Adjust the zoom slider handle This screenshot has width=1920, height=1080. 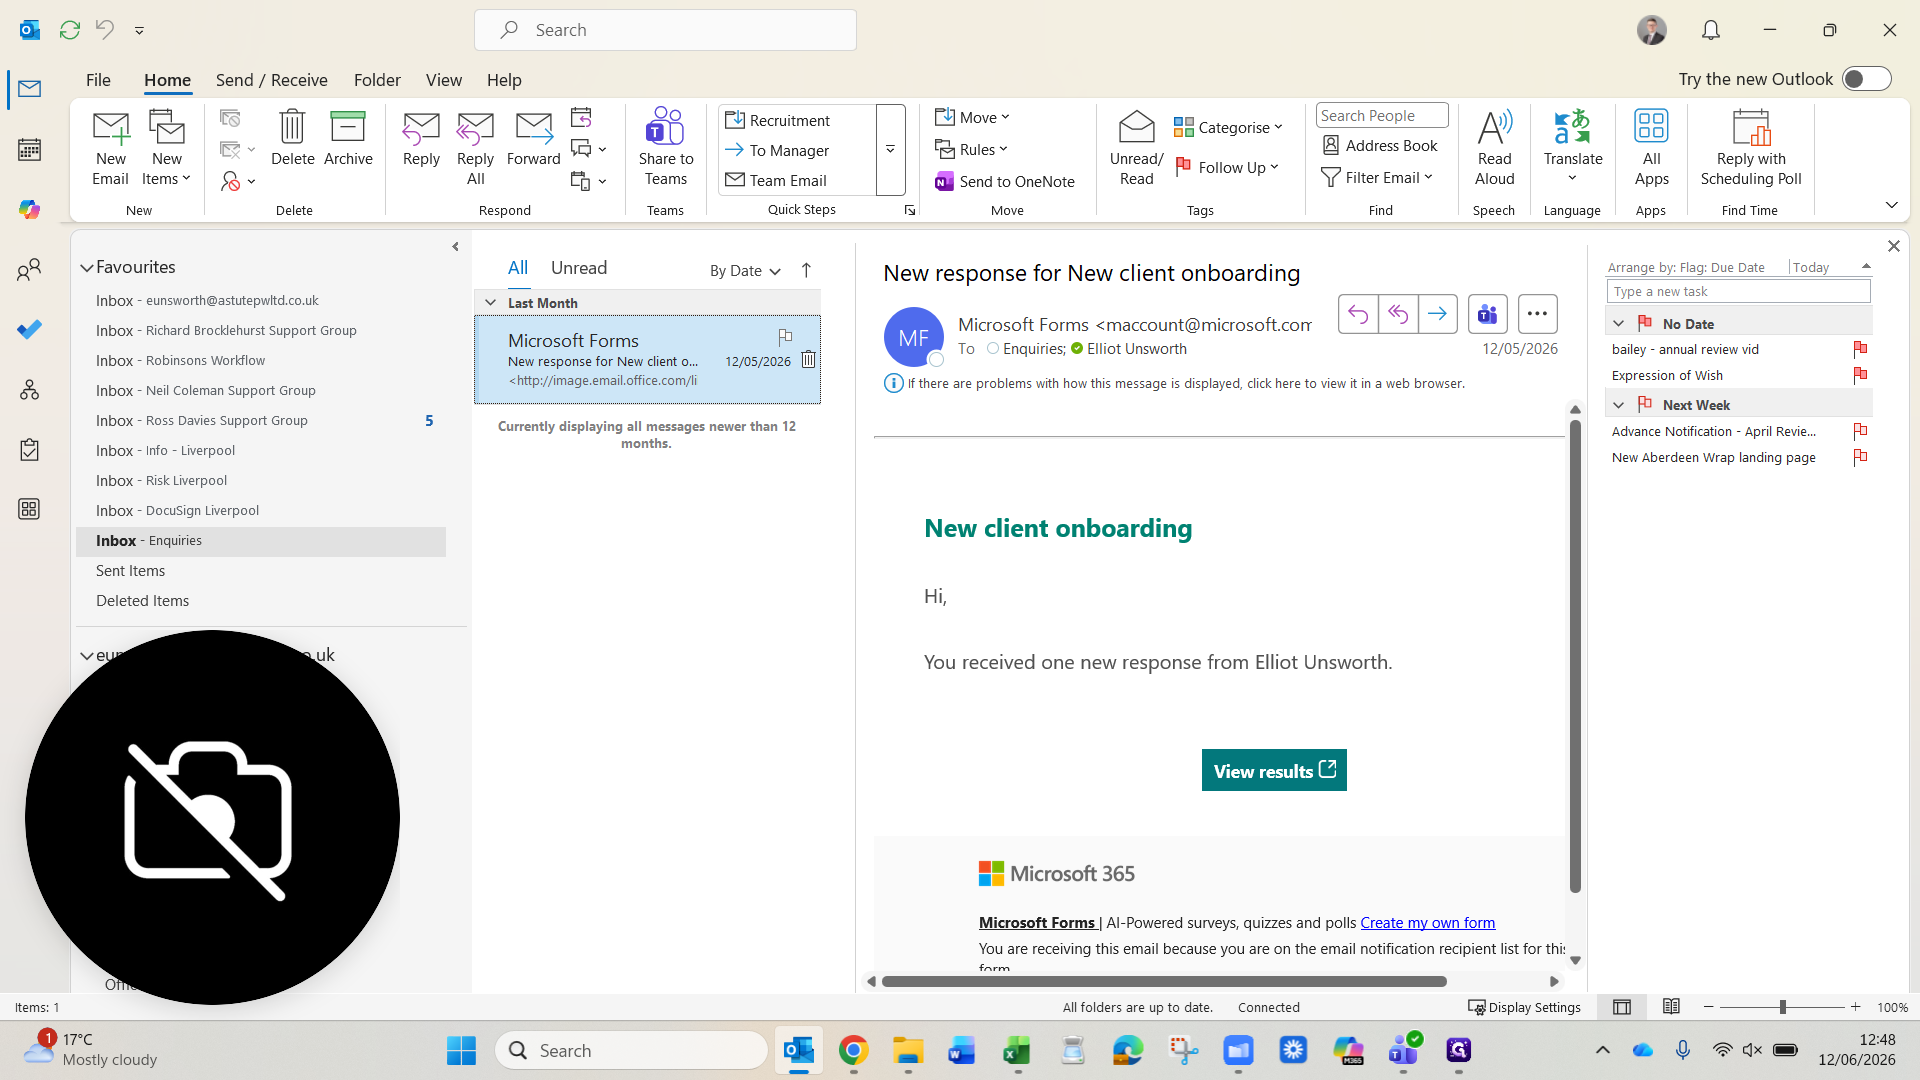[x=1782, y=1007]
